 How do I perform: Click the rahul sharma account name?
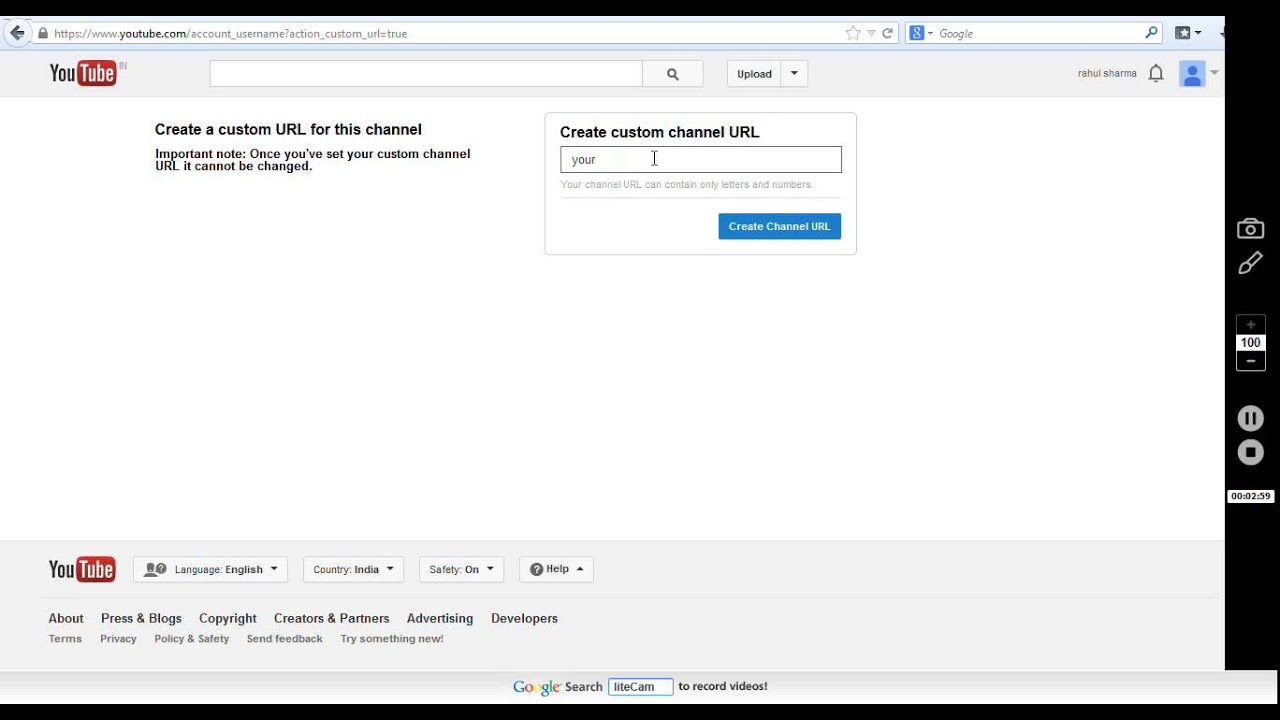pyautogui.click(x=1107, y=73)
